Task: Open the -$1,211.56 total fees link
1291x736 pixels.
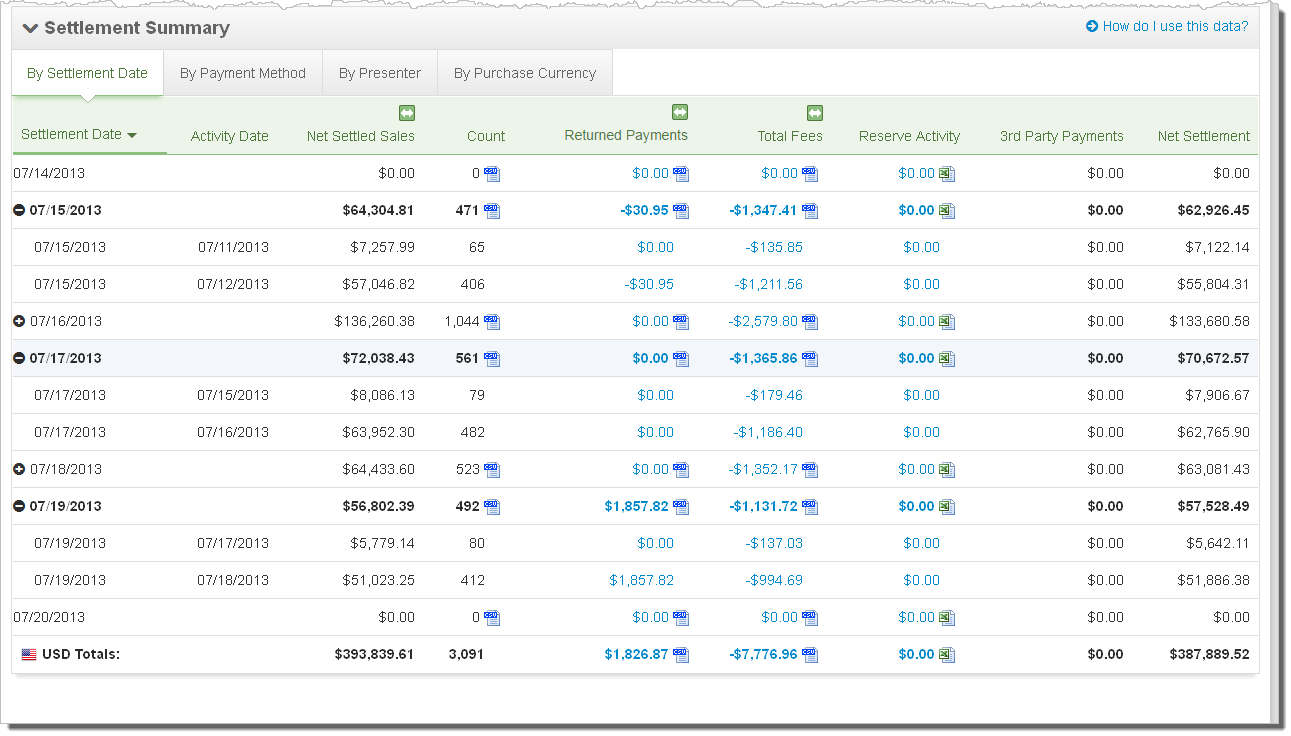Action: click(x=769, y=285)
